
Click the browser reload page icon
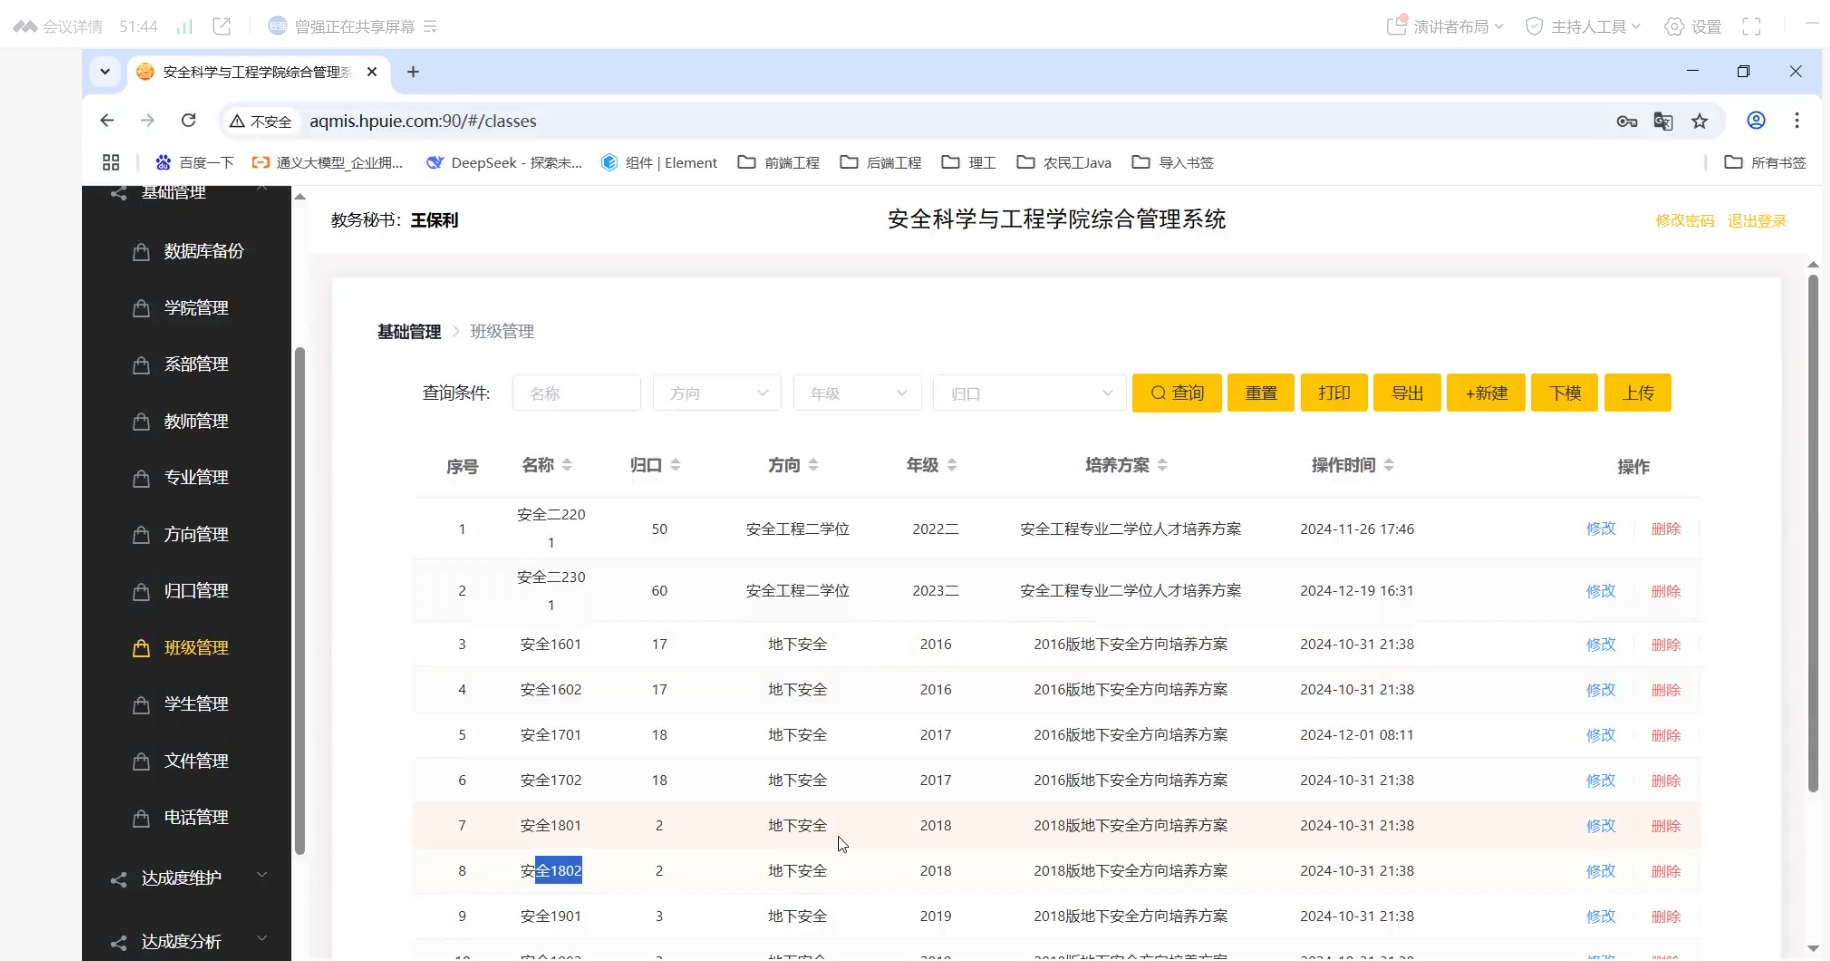[188, 121]
